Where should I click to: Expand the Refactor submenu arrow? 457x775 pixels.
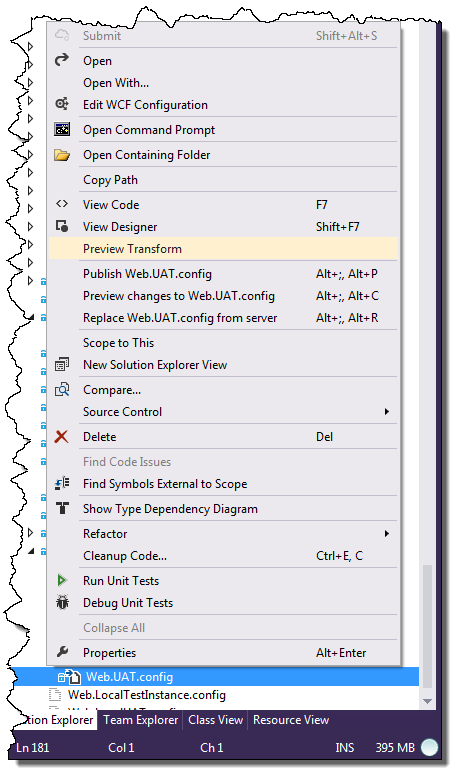click(x=387, y=533)
